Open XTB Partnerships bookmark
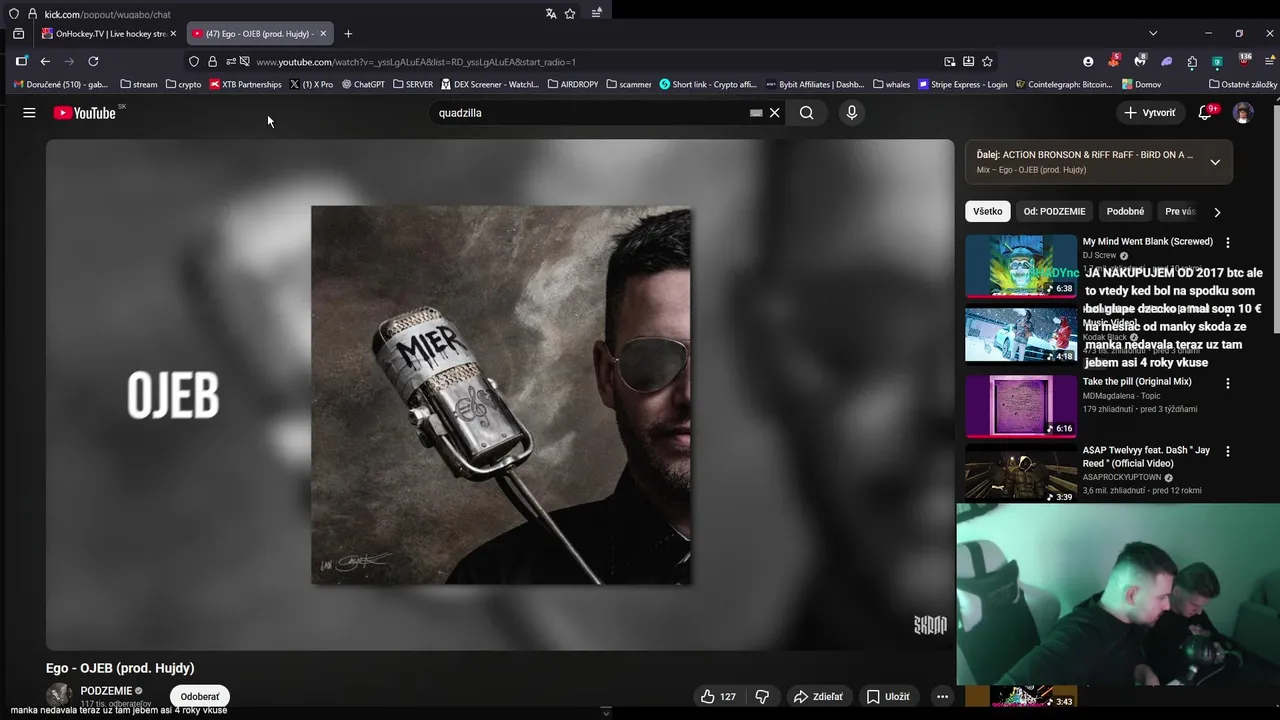Viewport: 1280px width, 720px height. pyautogui.click(x=245, y=85)
